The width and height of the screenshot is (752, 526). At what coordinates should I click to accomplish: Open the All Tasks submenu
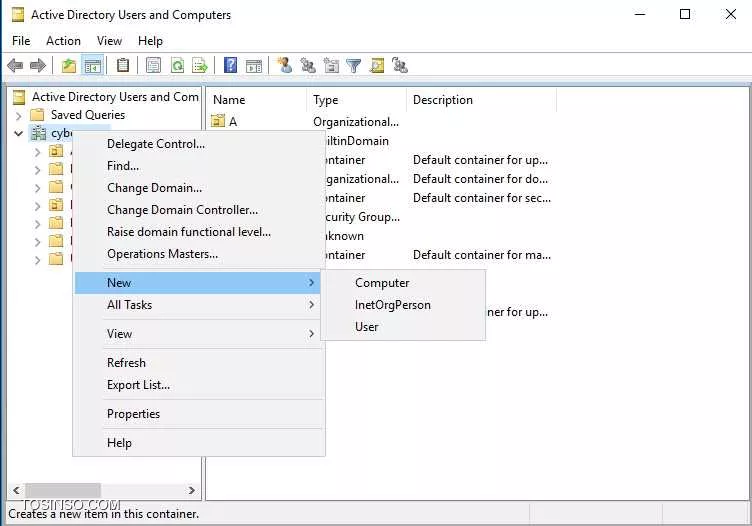point(199,305)
